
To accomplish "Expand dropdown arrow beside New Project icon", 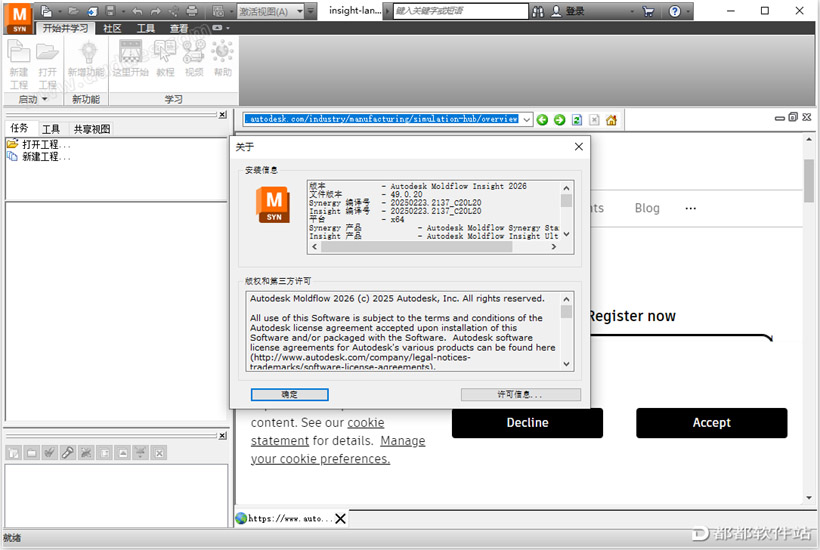I will pos(60,11).
